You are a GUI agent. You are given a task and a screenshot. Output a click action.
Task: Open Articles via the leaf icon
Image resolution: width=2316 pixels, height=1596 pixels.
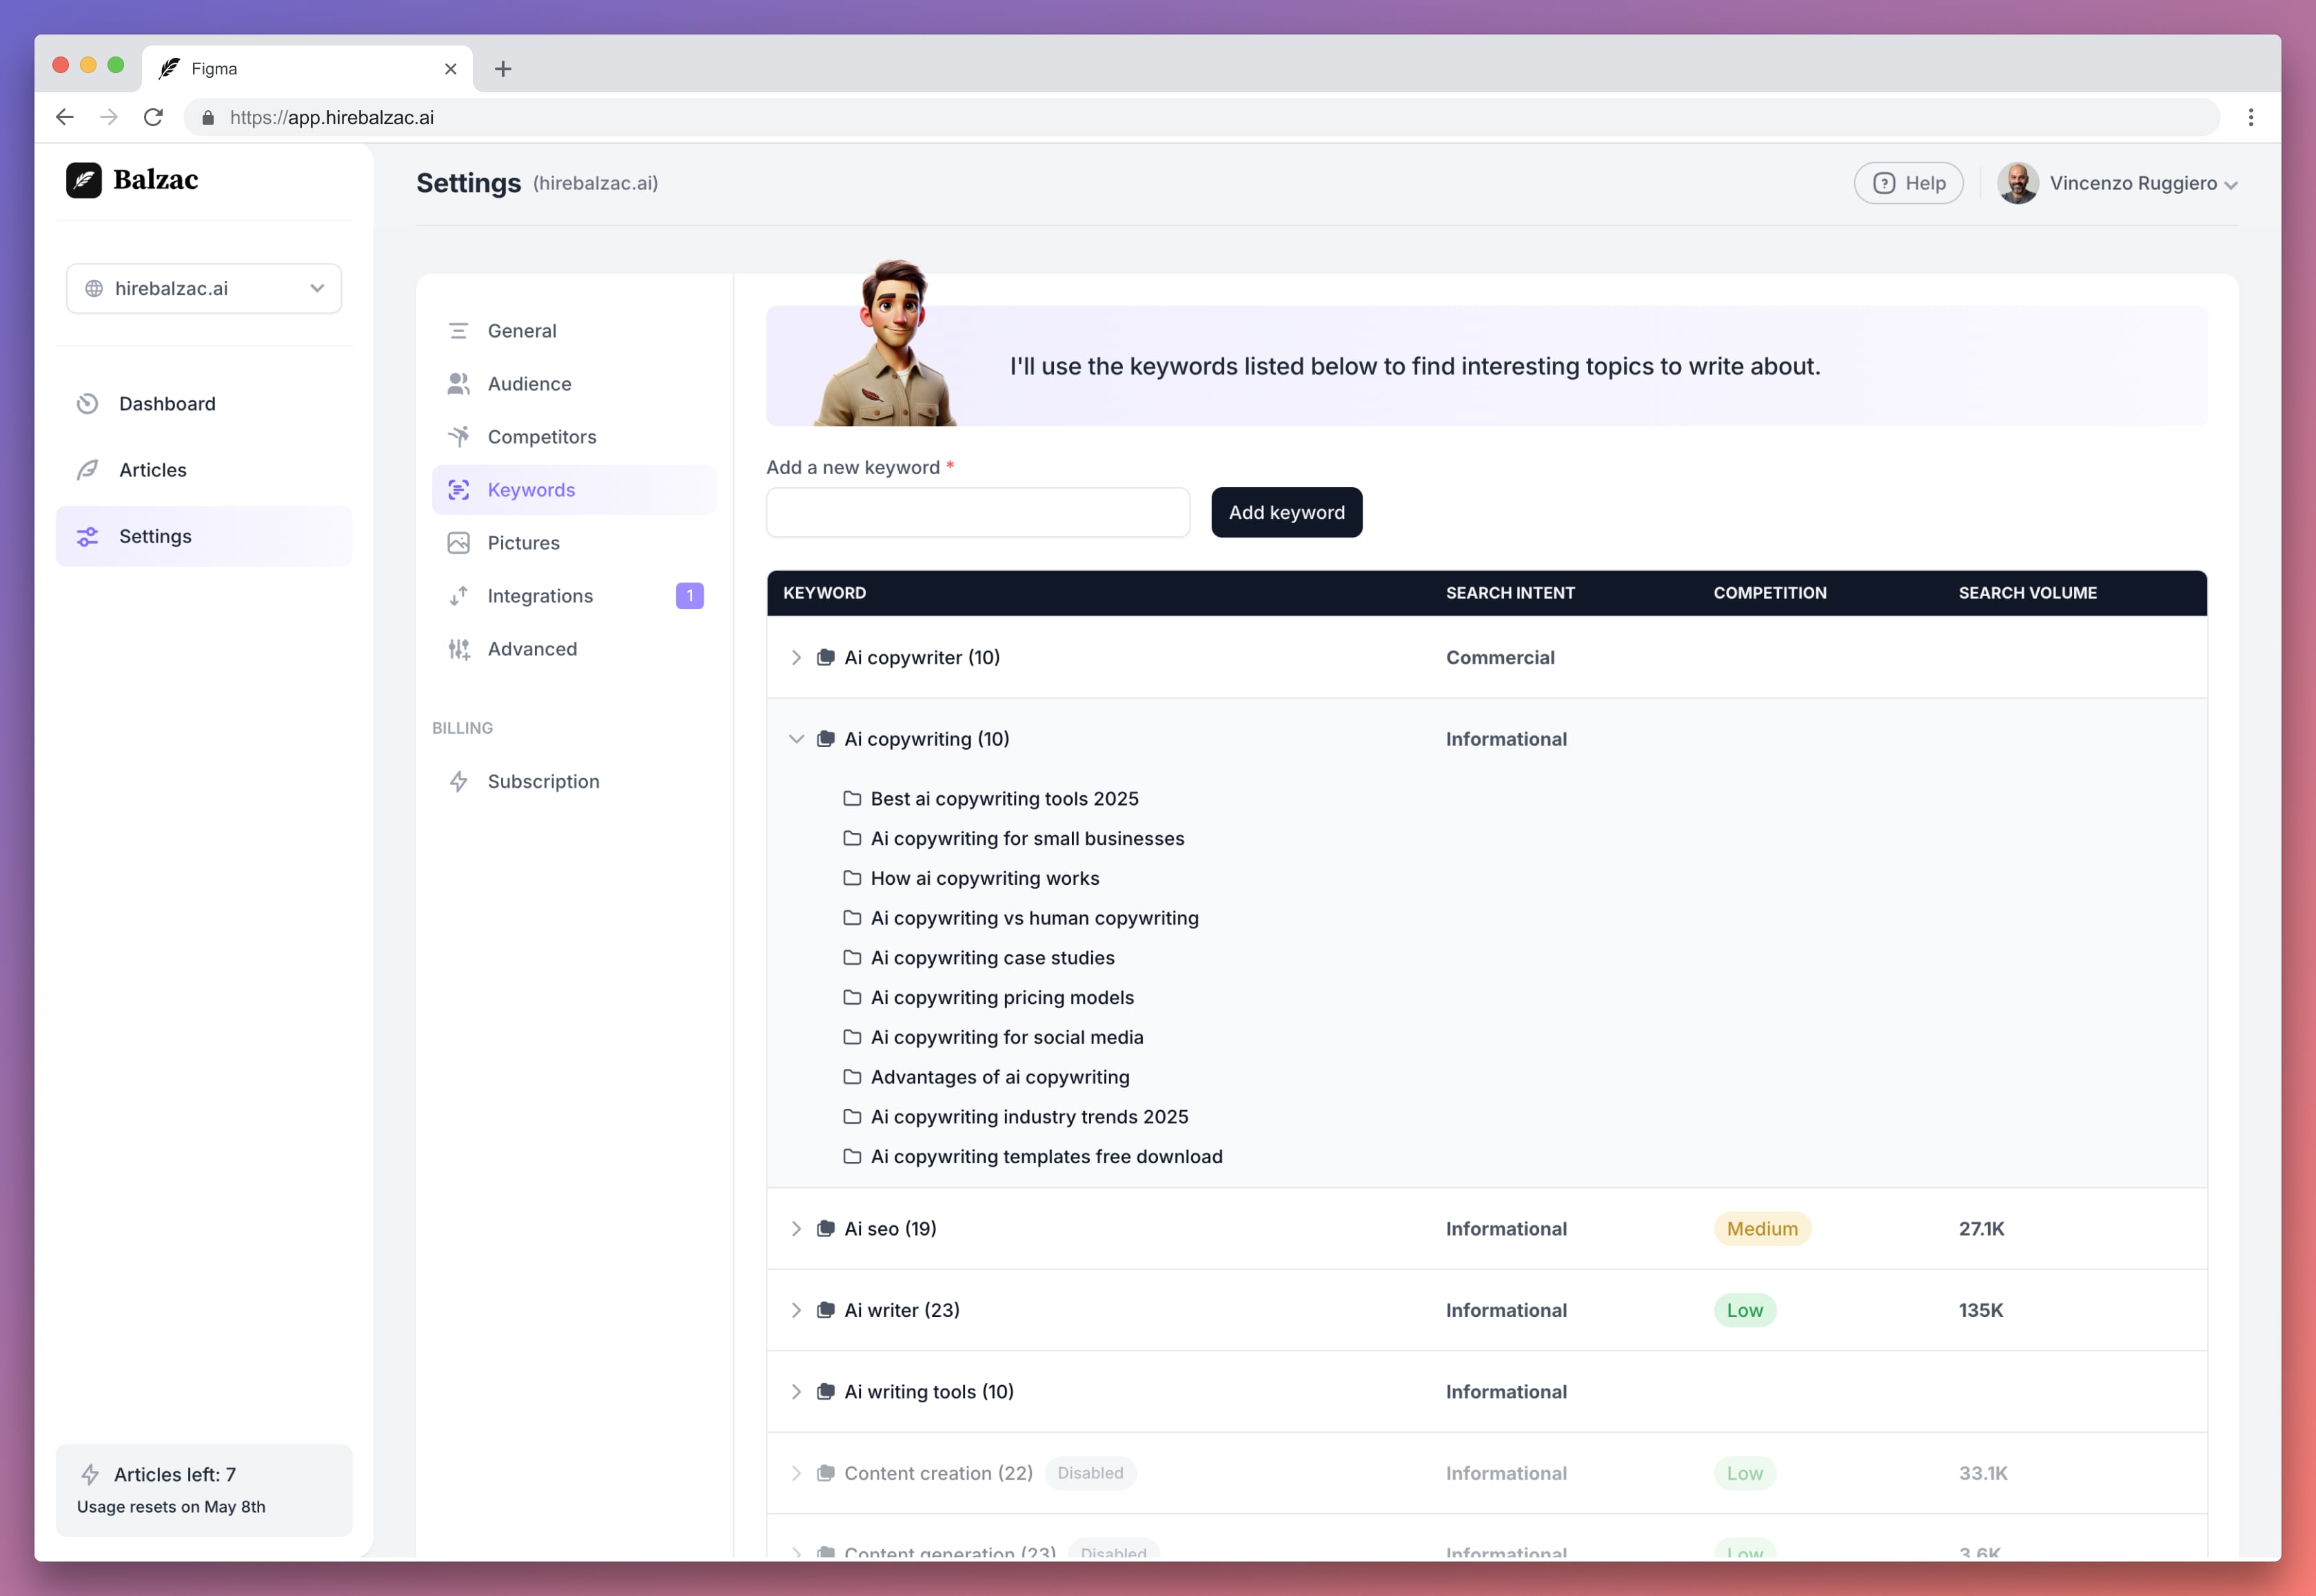pyautogui.click(x=88, y=470)
